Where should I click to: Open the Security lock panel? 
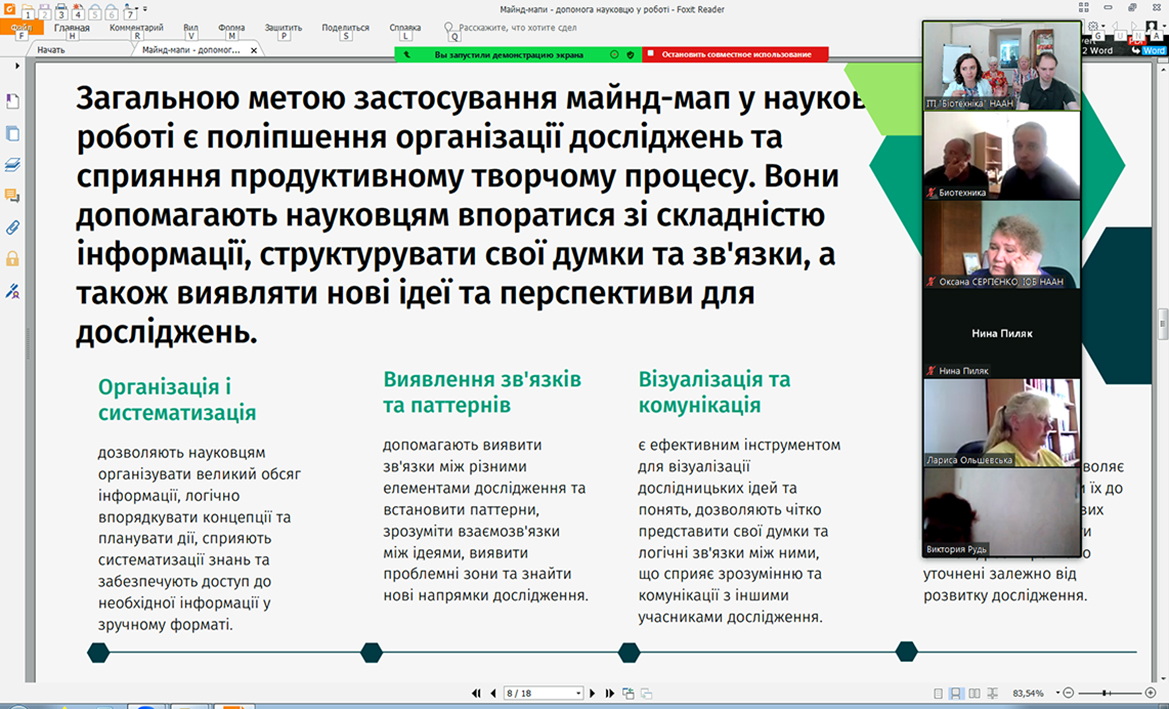(13, 259)
